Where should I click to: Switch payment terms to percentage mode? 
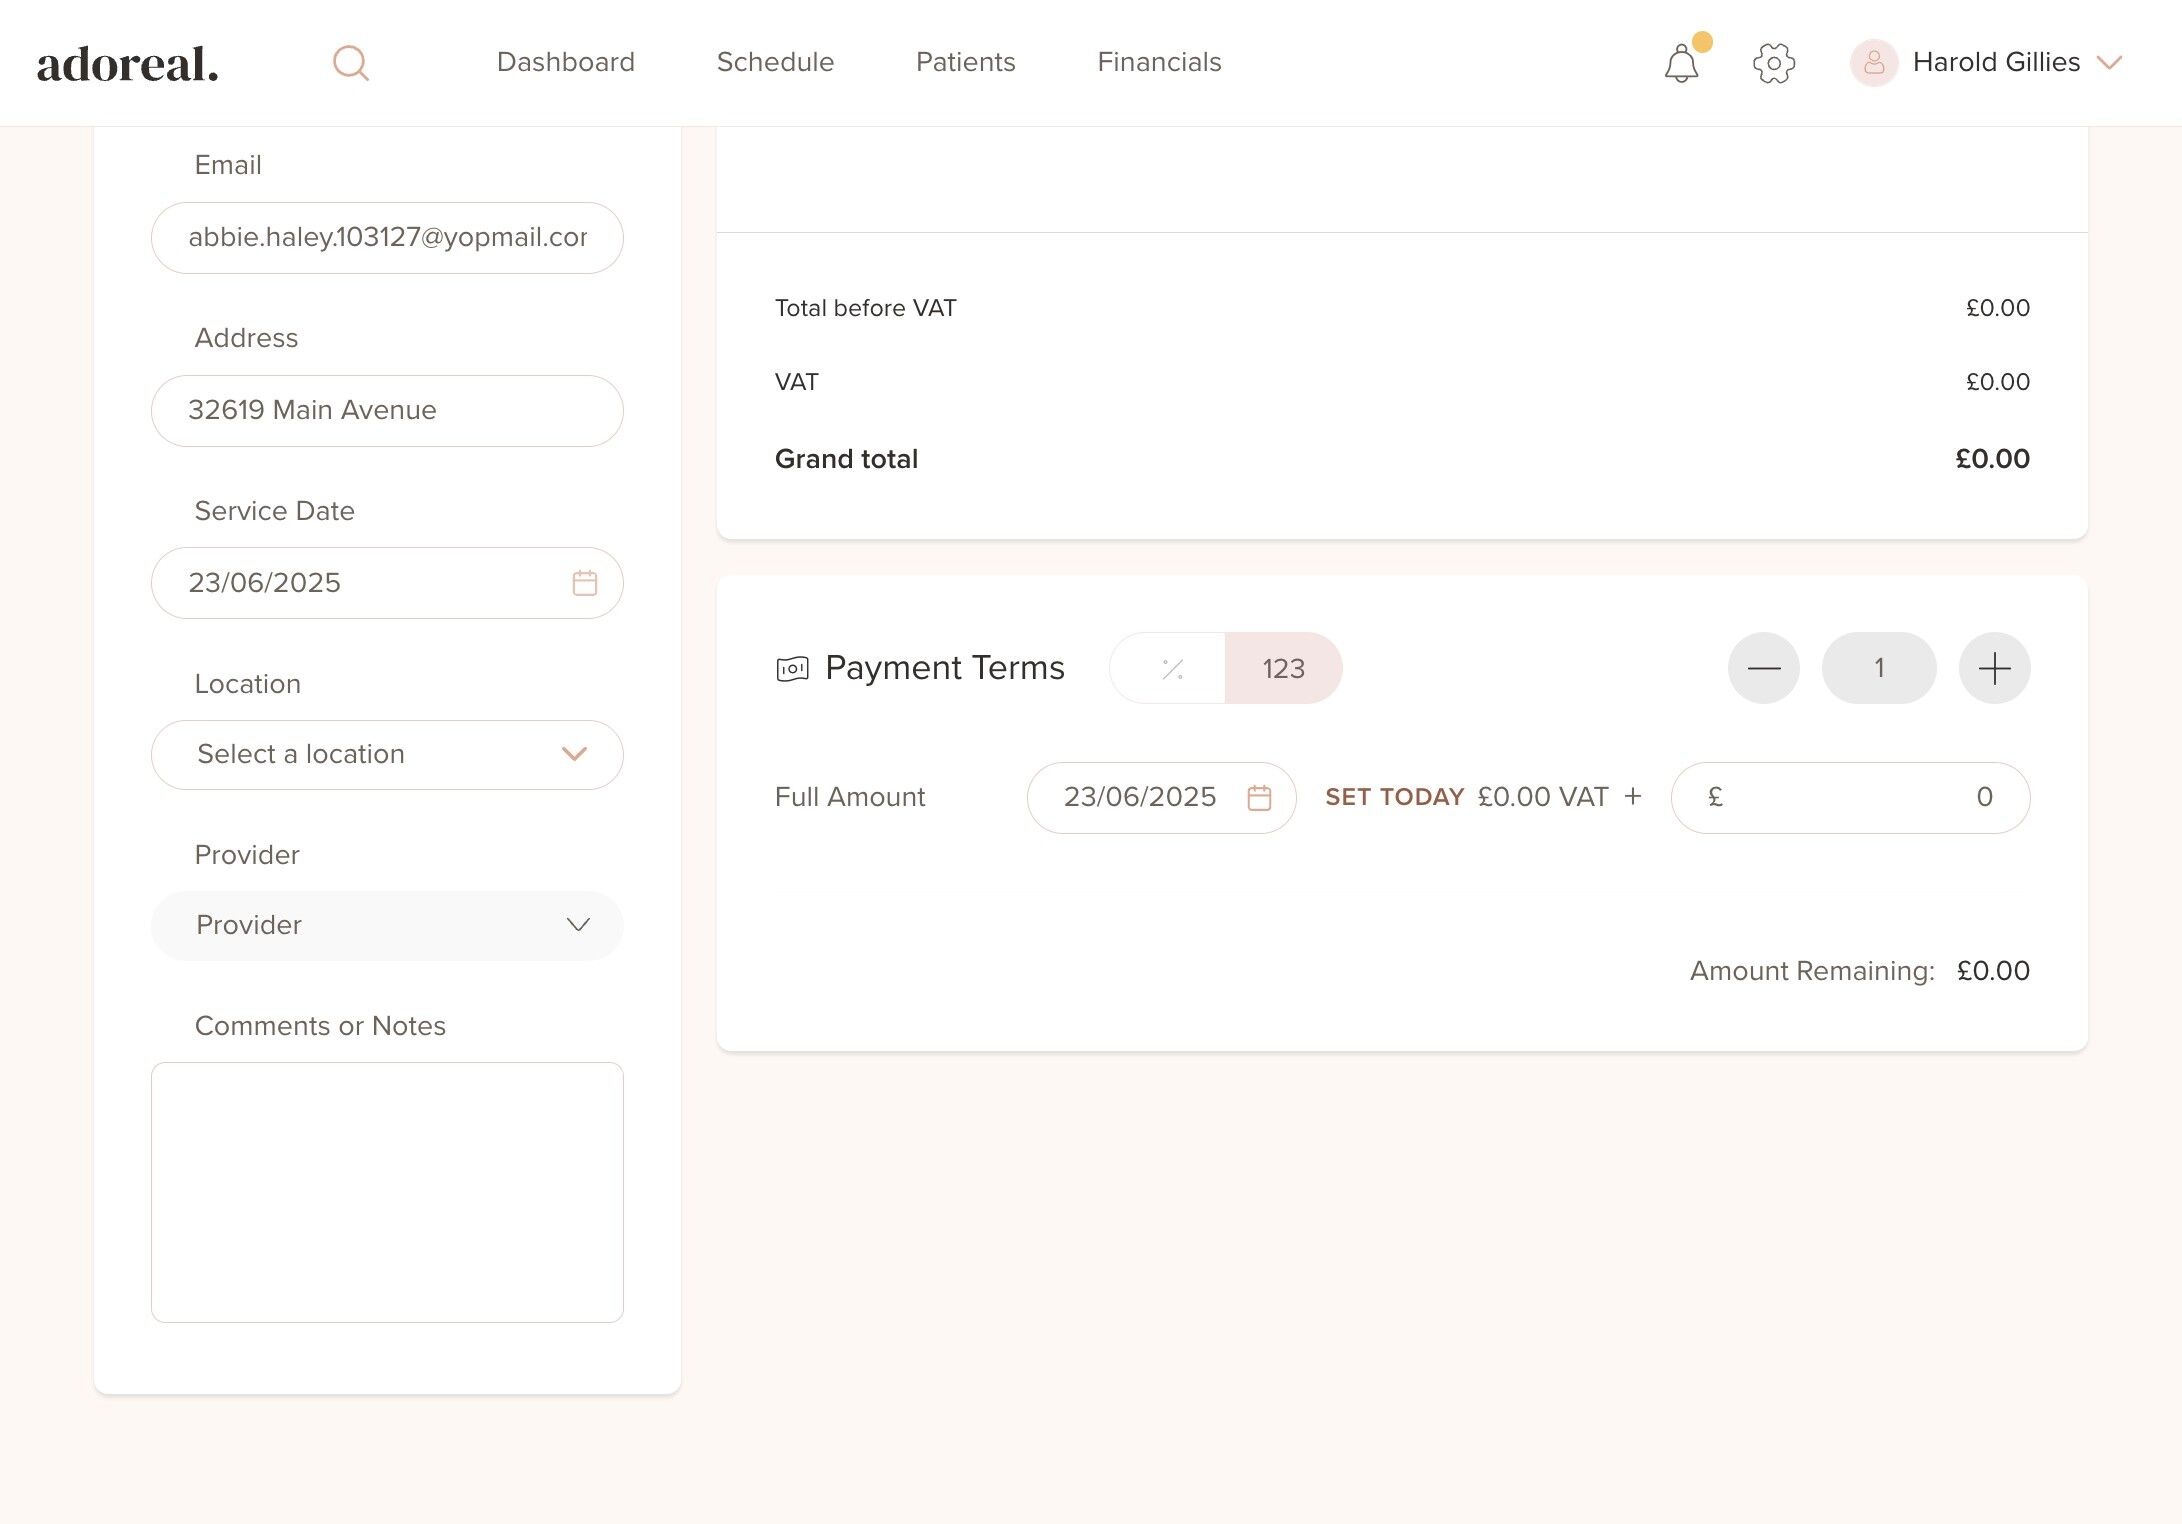click(1172, 669)
